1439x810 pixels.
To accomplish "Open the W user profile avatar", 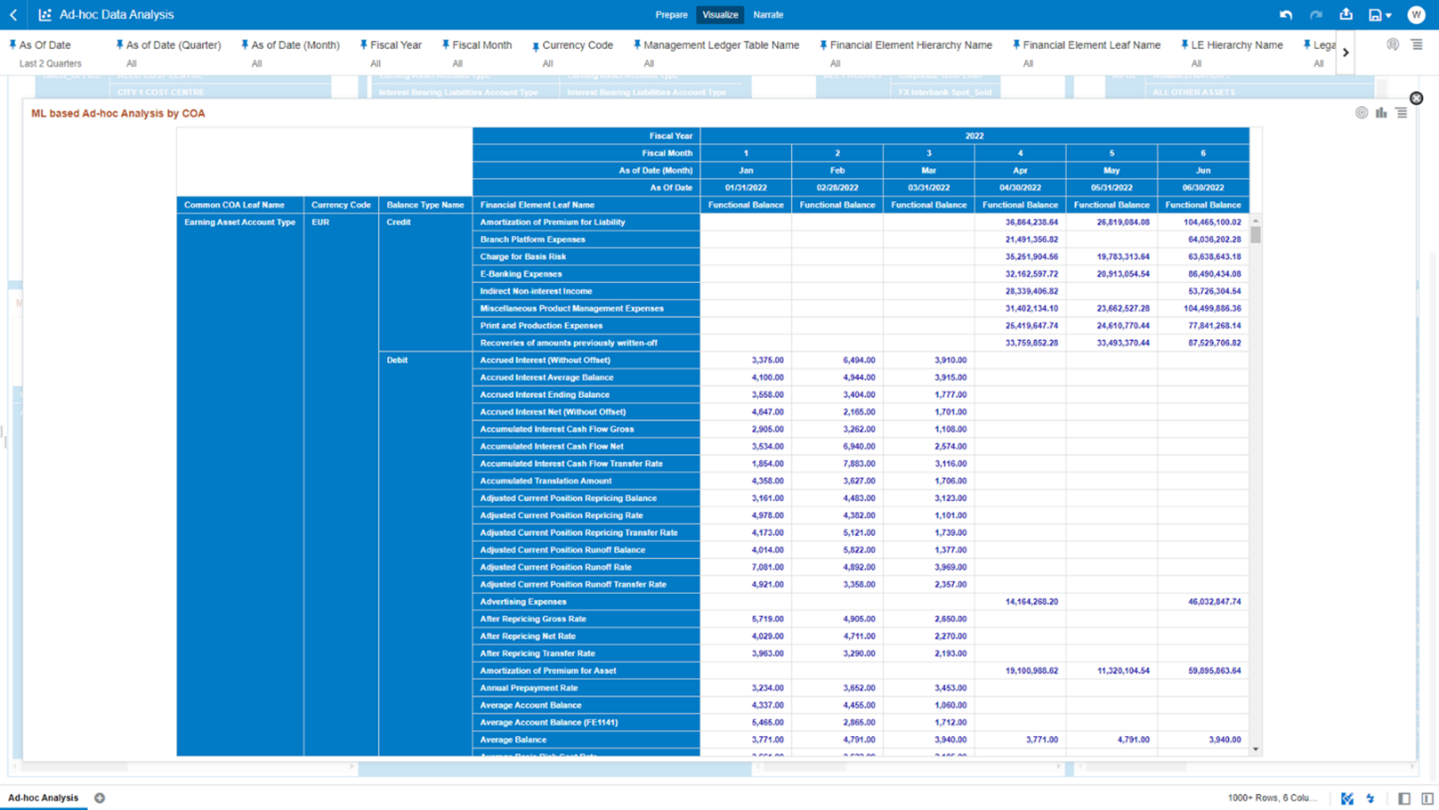I will point(1415,15).
